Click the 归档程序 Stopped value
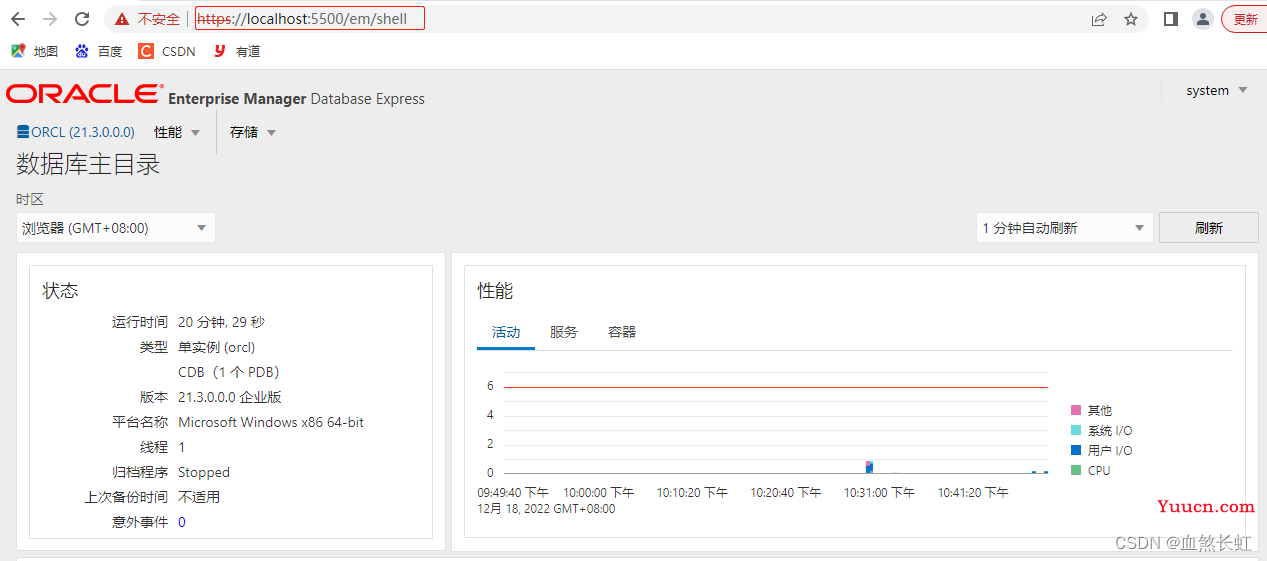1267x561 pixels. pyautogui.click(x=204, y=472)
